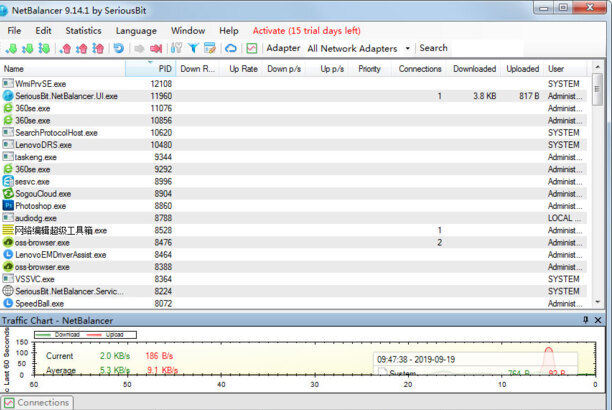Screen dimensions: 612x410
Task: Sort by the Connections column header
Action: [420, 69]
